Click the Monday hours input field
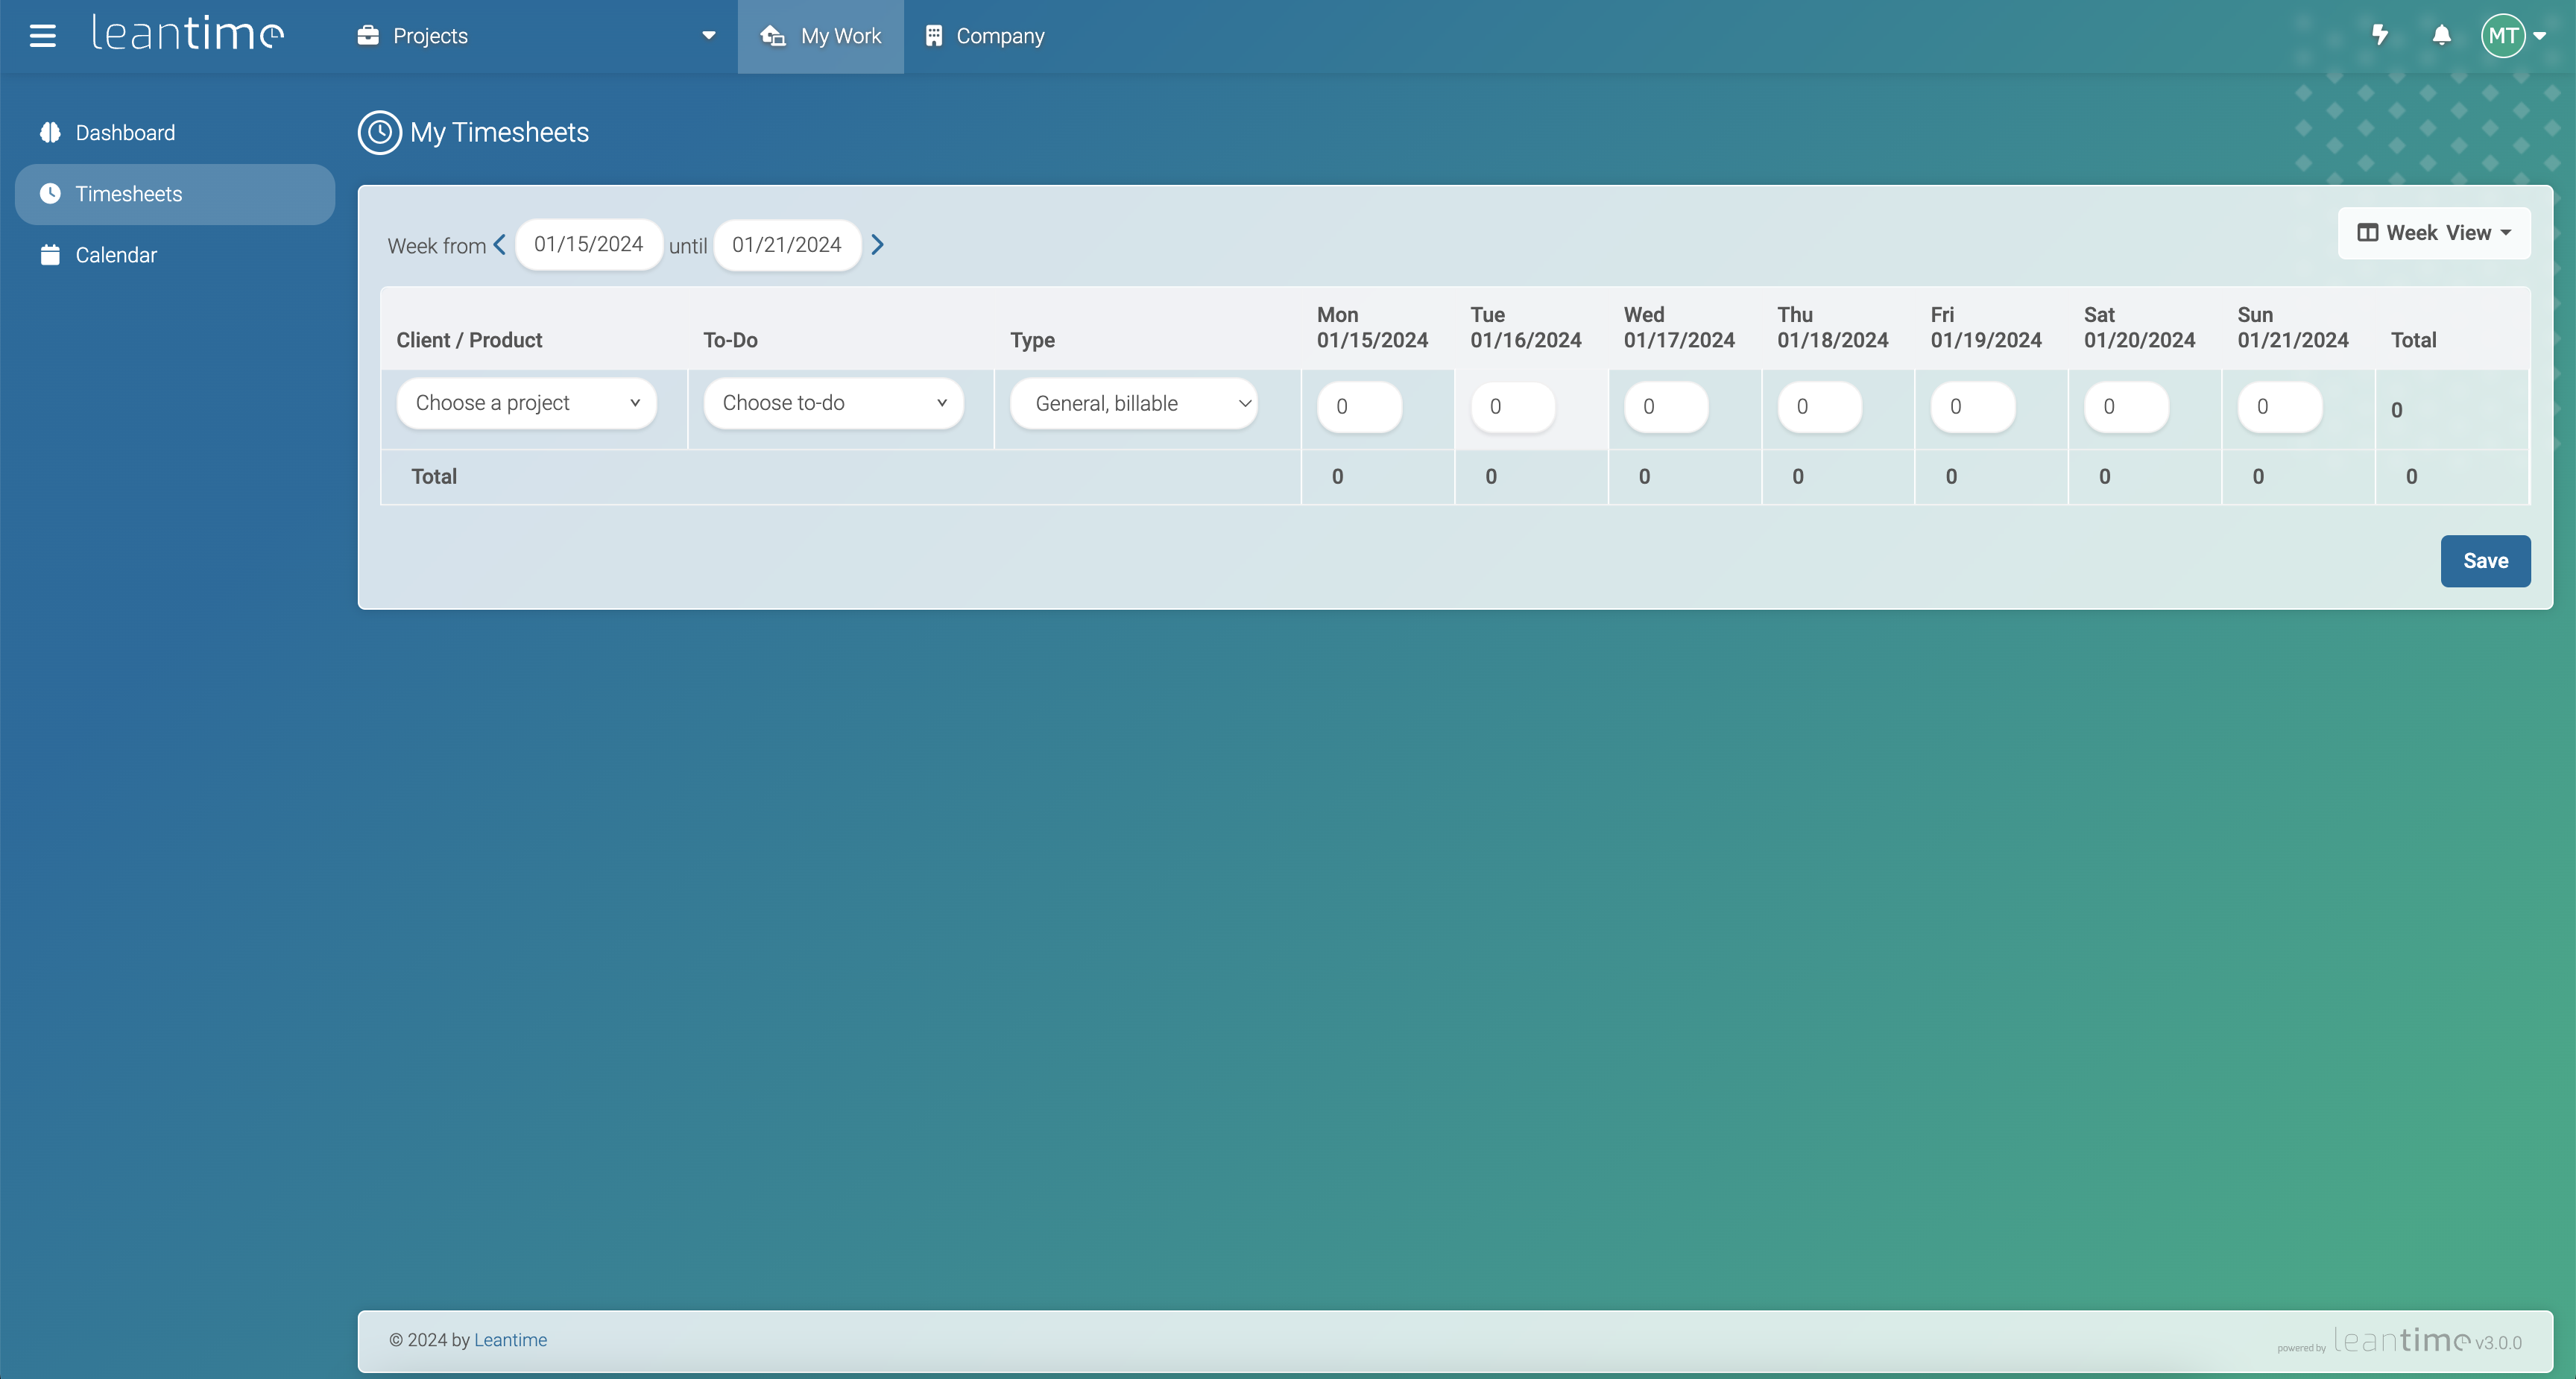The image size is (2576, 1379). (x=1358, y=407)
